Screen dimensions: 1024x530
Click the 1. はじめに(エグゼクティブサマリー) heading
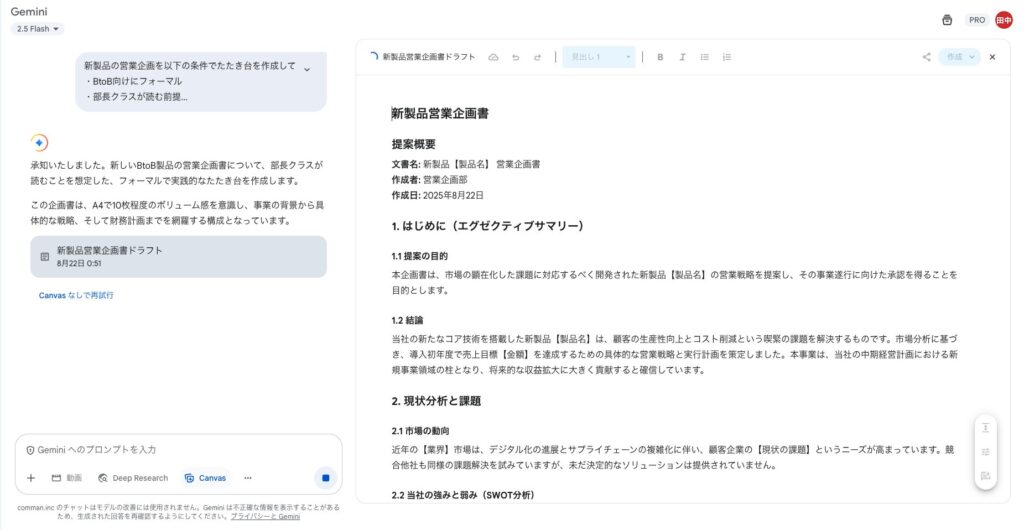pos(487,226)
